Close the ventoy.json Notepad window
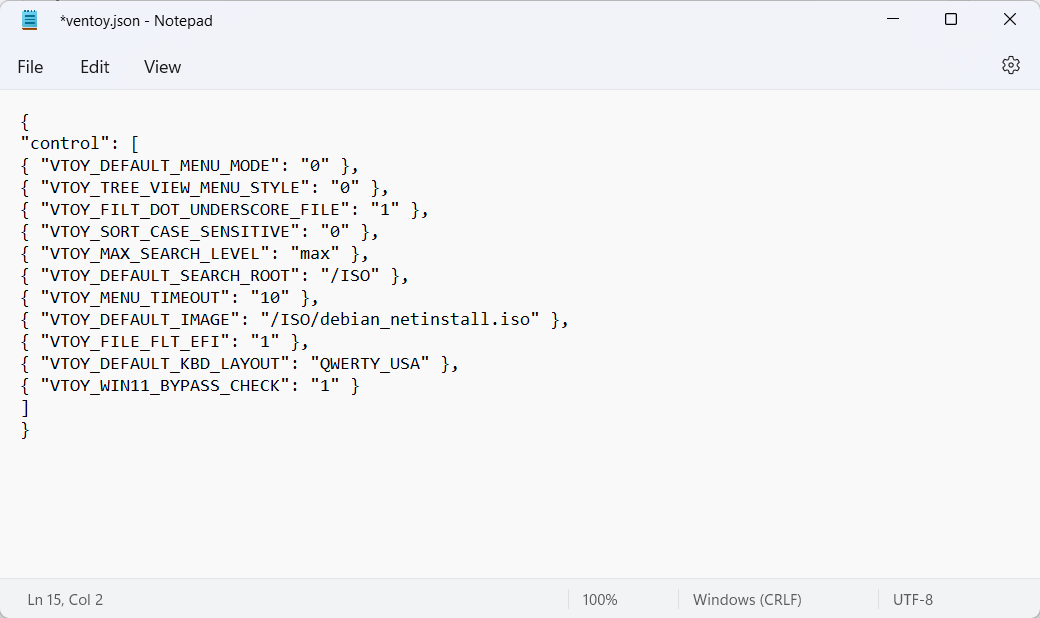 1010,20
